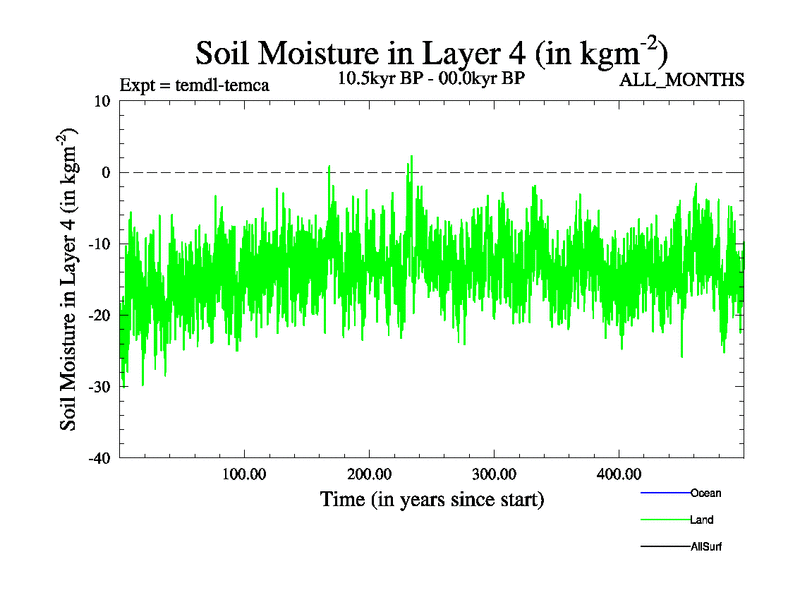Click the chart title Soil Moisture in Layer 4
800x600 pixels.
(x=431, y=52)
